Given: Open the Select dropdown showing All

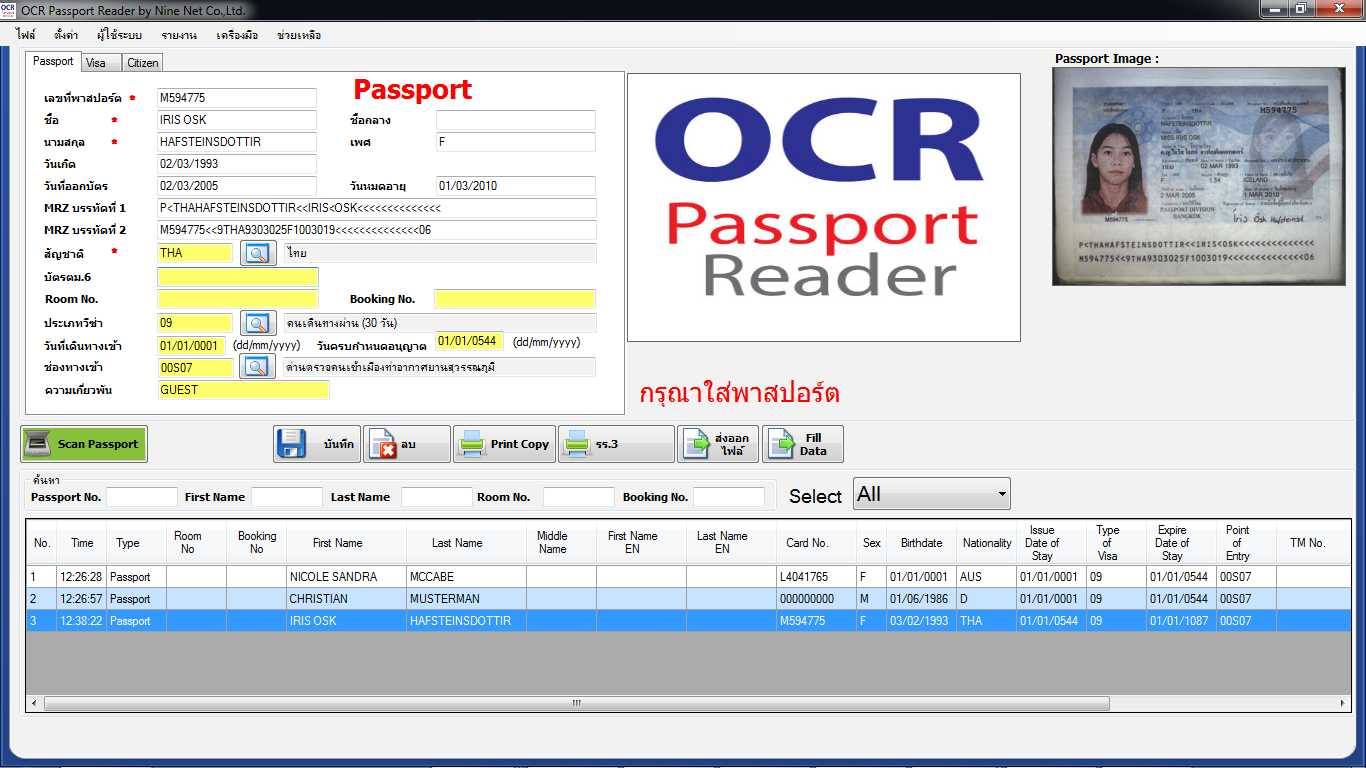Looking at the screenshot, I should tap(931, 494).
